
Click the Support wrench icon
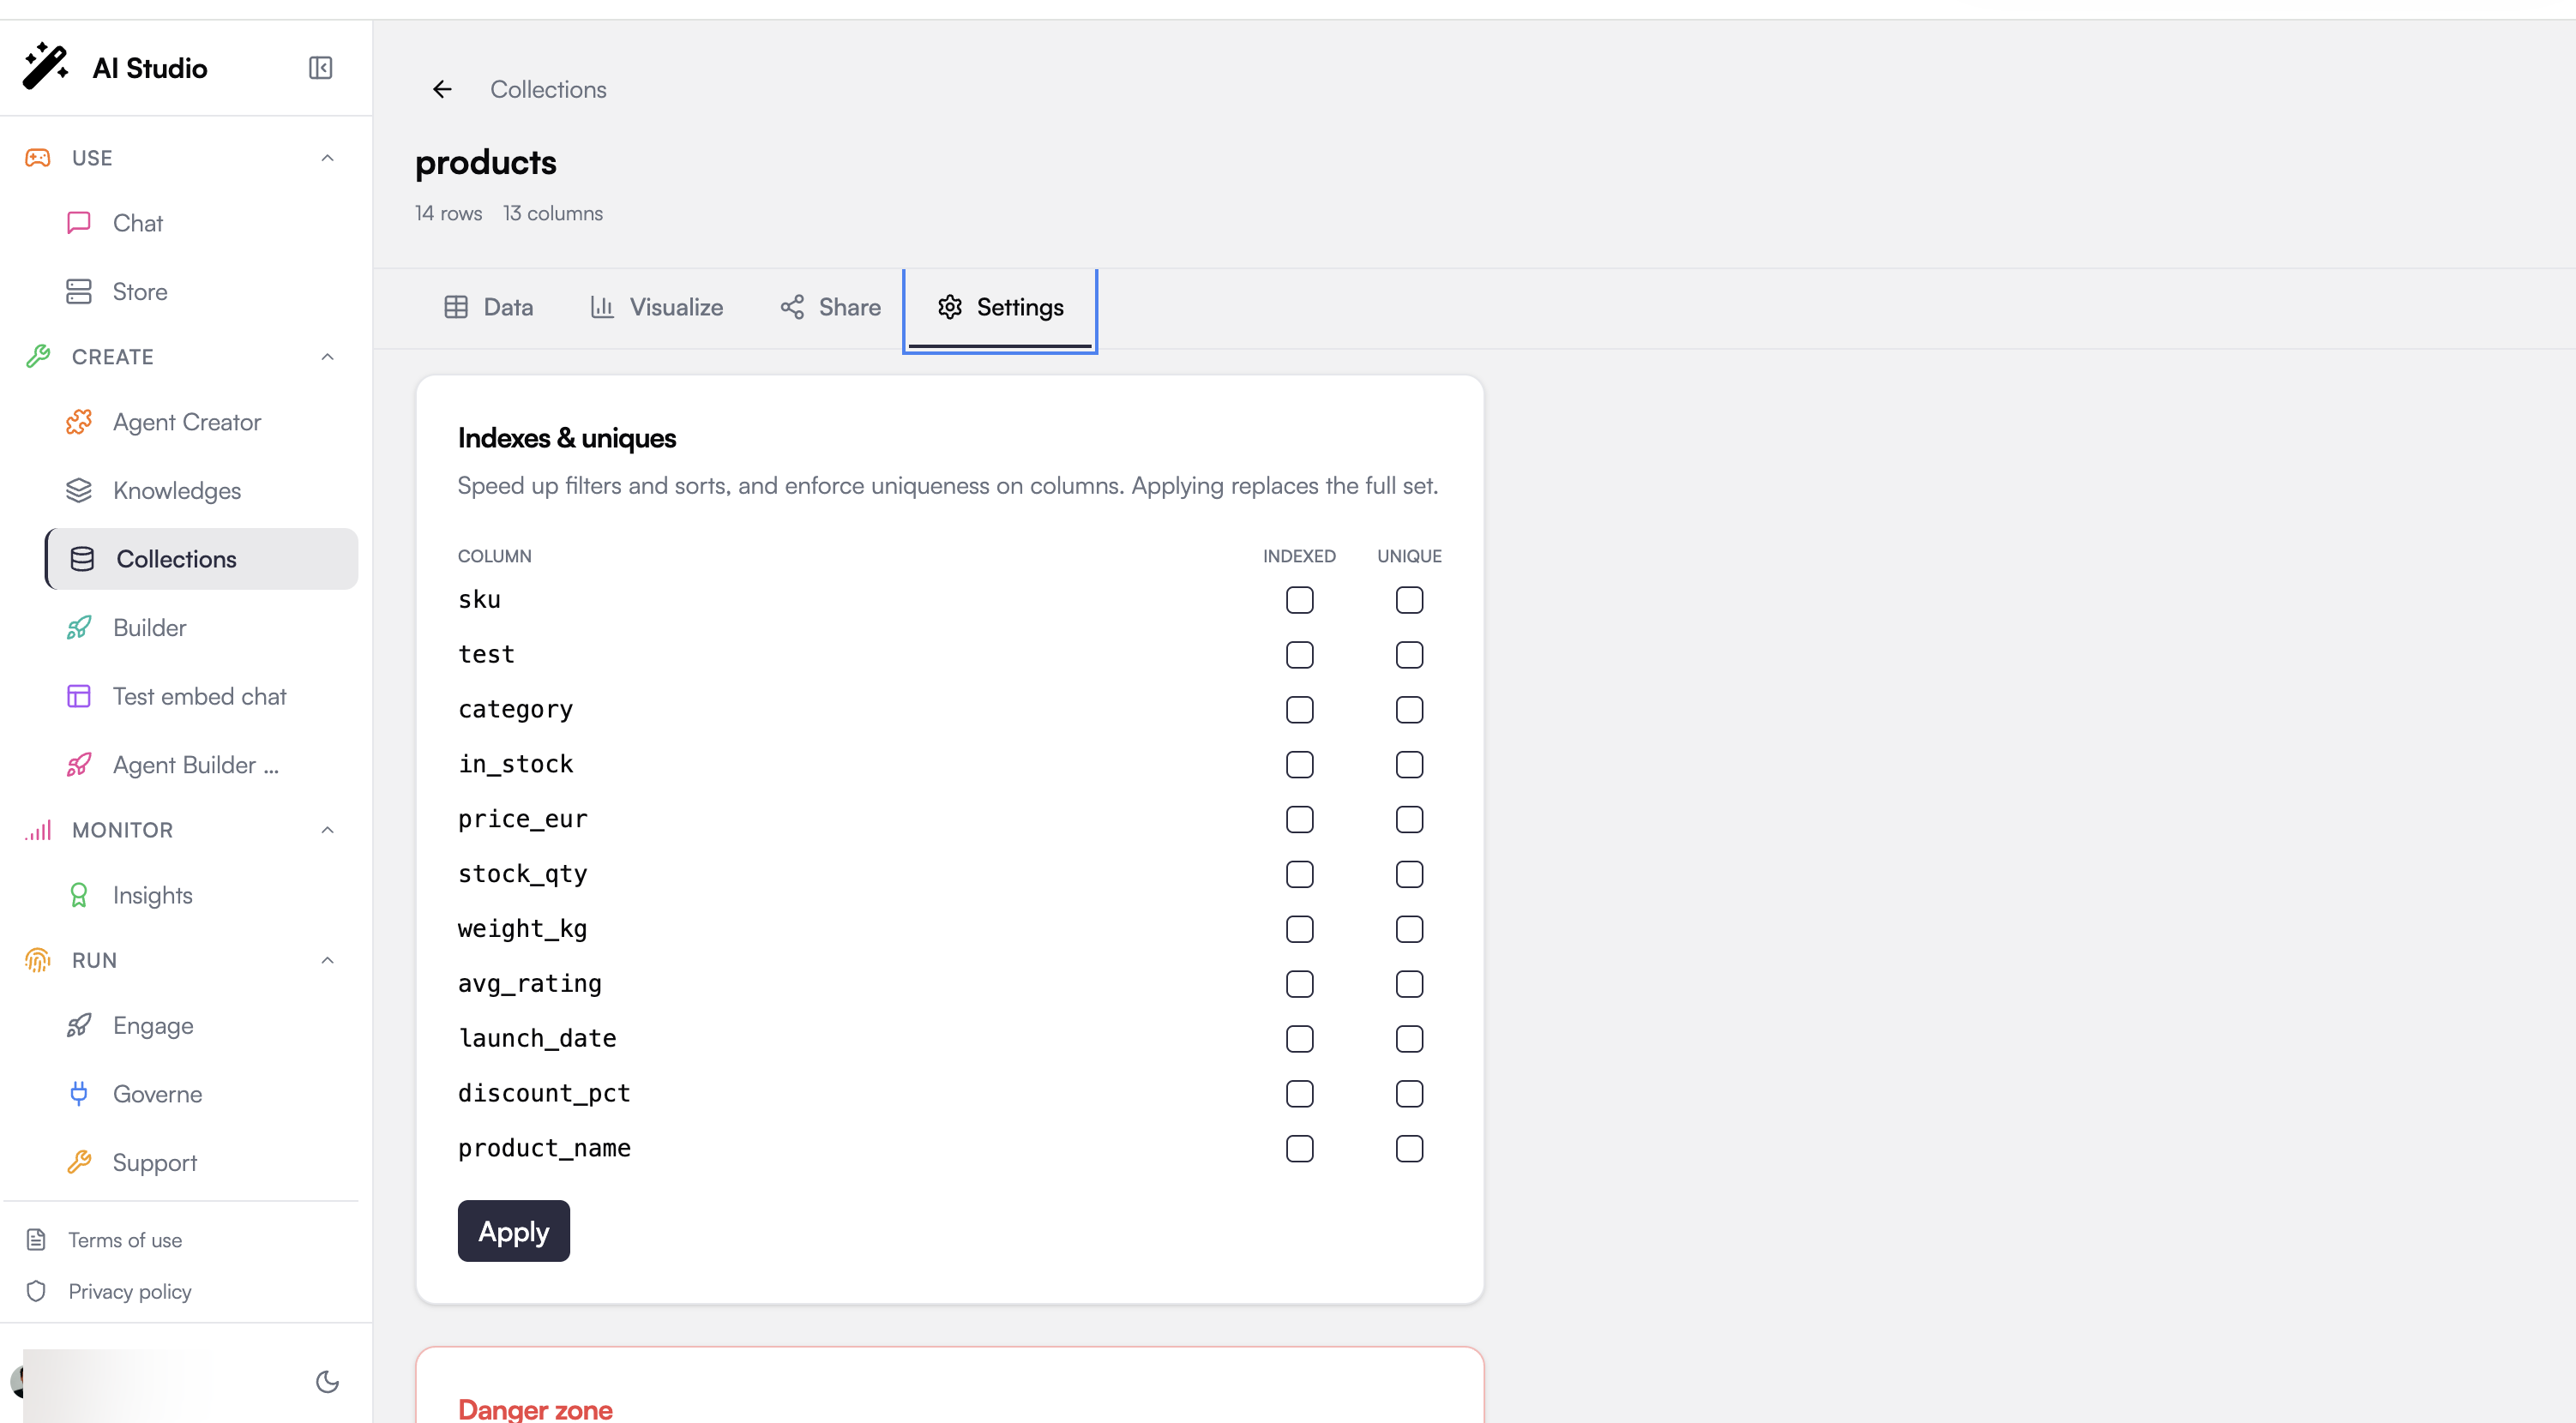pyautogui.click(x=79, y=1162)
